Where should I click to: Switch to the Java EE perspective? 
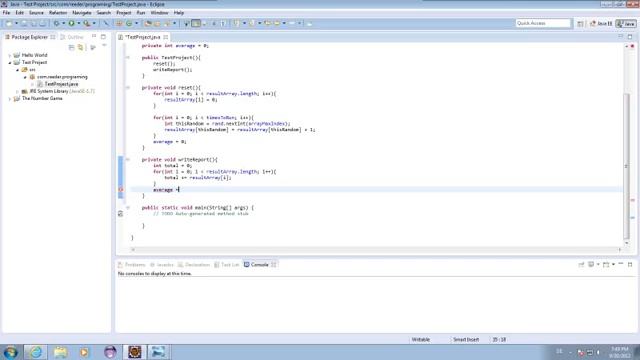tap(601, 24)
